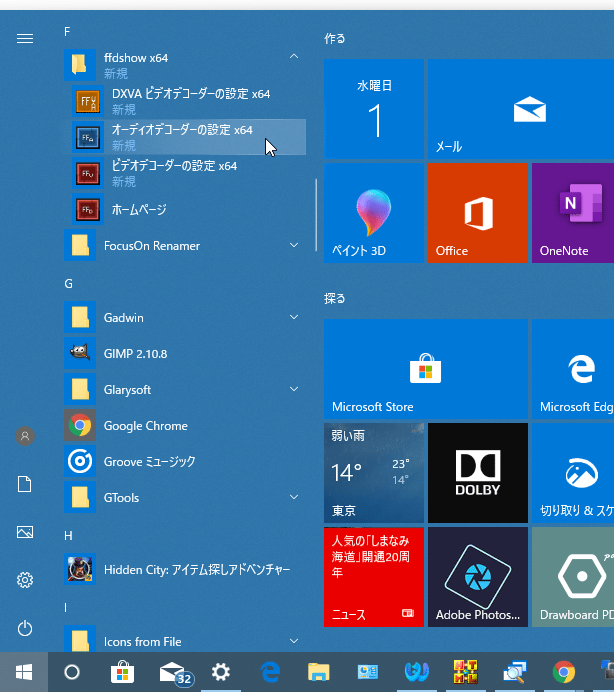Open Settings gear in Start sidebar
Viewport: 614px width, 692px height.
point(25,580)
